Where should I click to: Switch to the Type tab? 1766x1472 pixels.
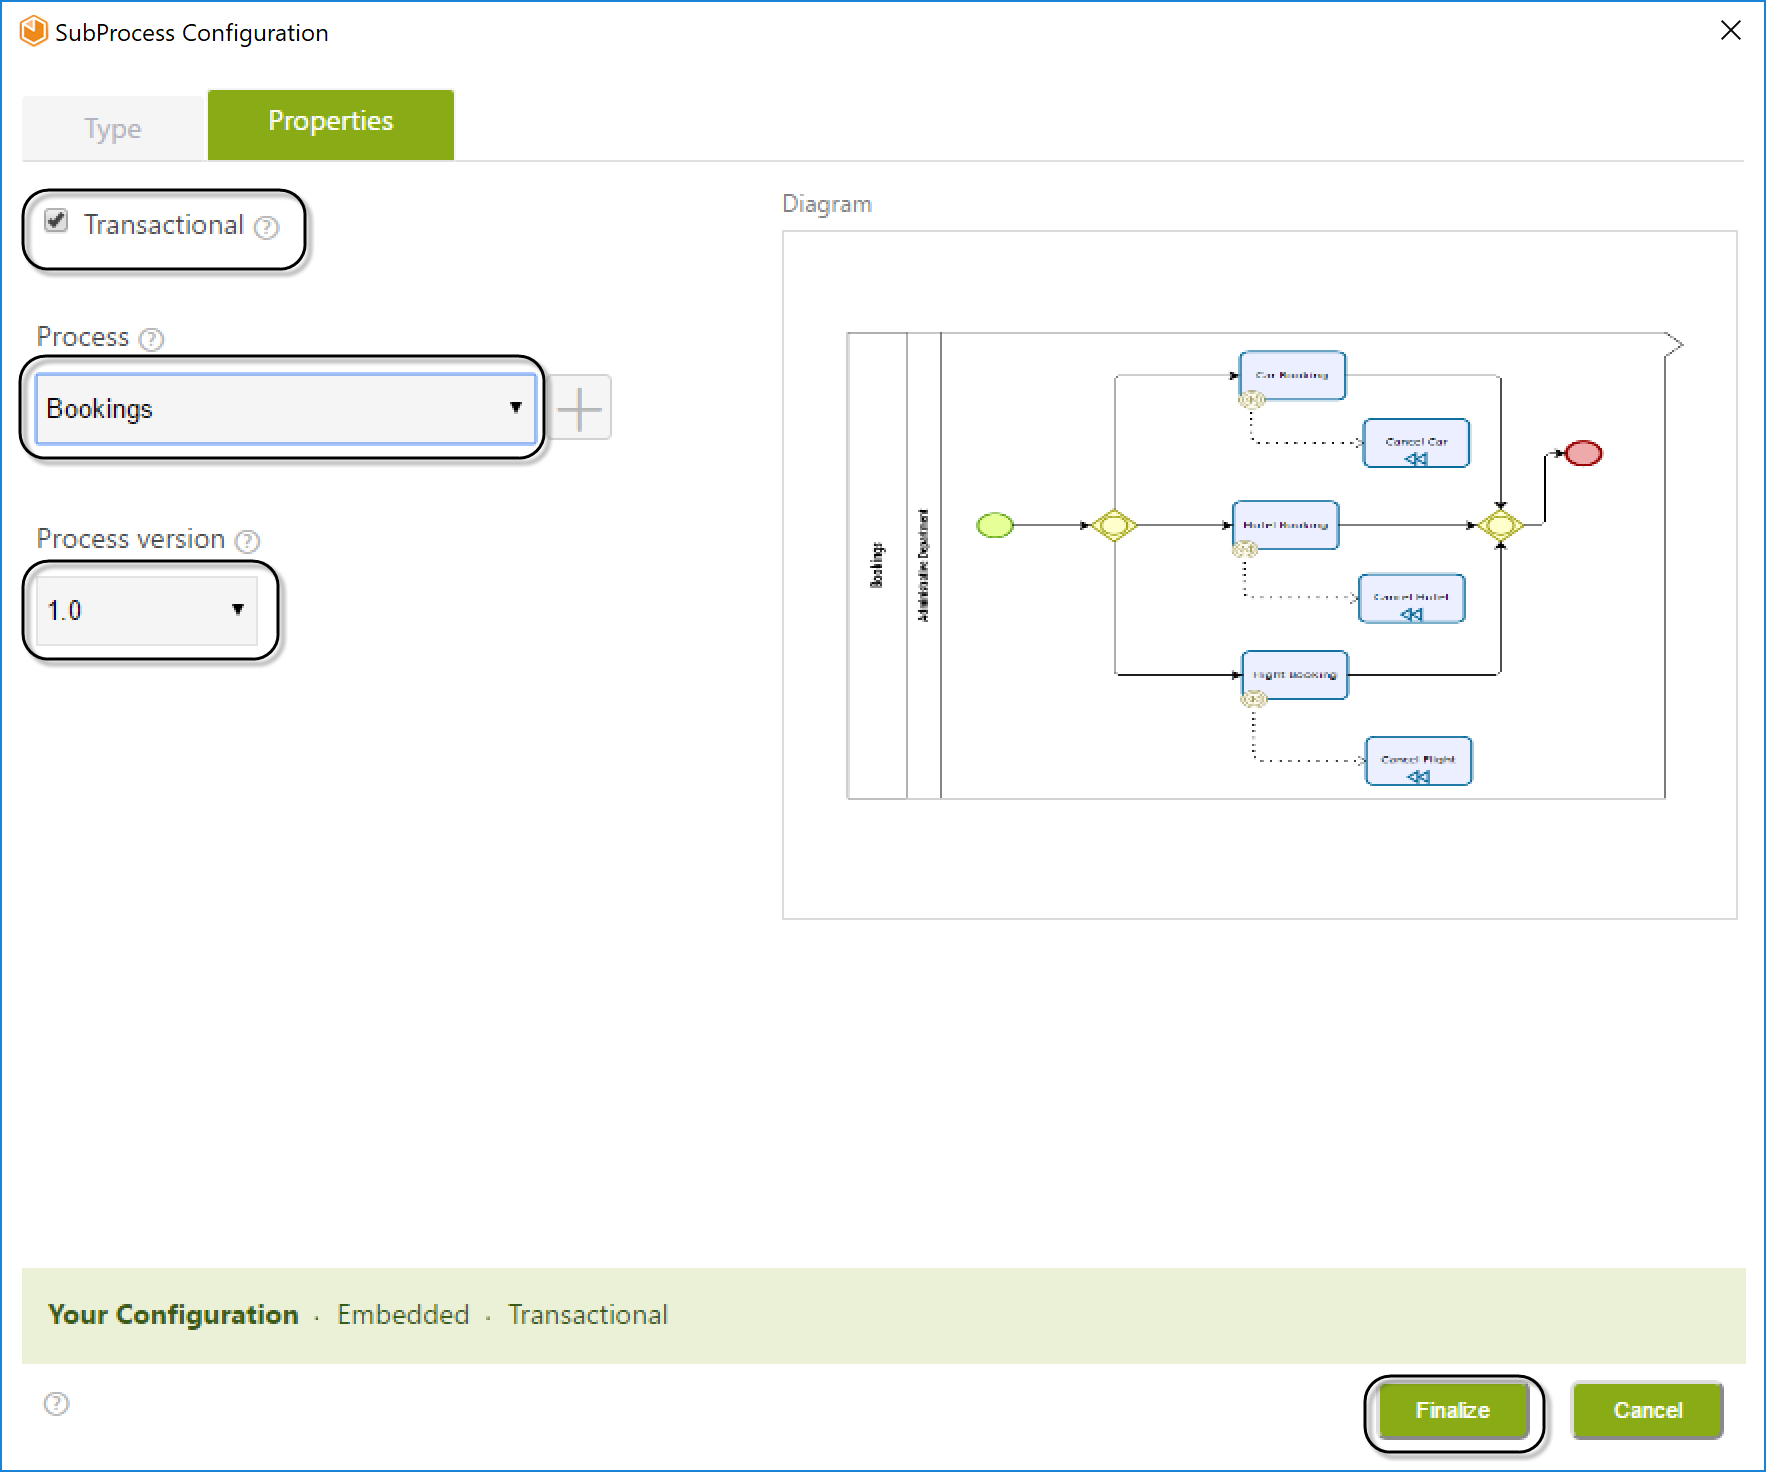113,128
